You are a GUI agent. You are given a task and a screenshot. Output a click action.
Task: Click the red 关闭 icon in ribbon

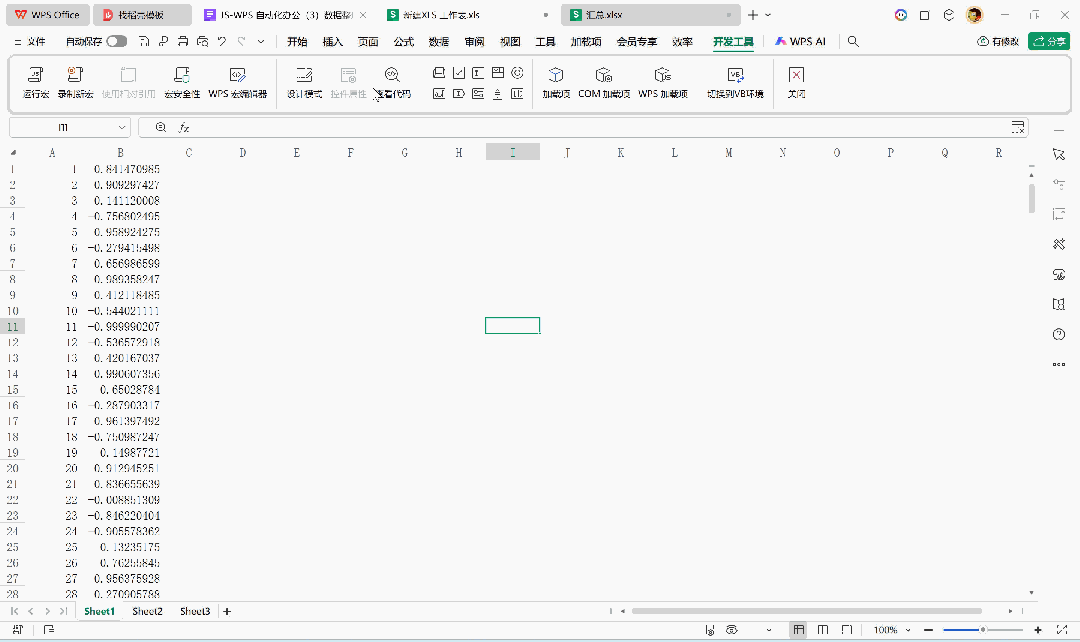[796, 82]
